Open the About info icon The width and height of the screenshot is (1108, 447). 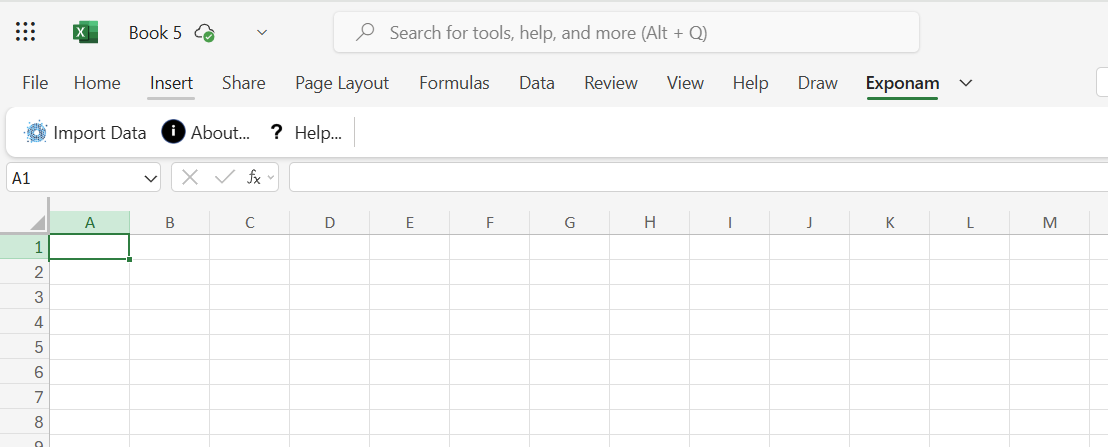(x=173, y=132)
